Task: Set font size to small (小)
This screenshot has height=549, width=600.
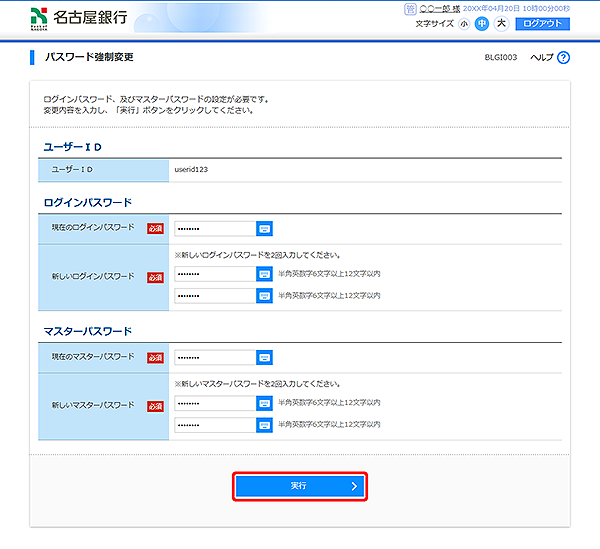Action: point(464,23)
